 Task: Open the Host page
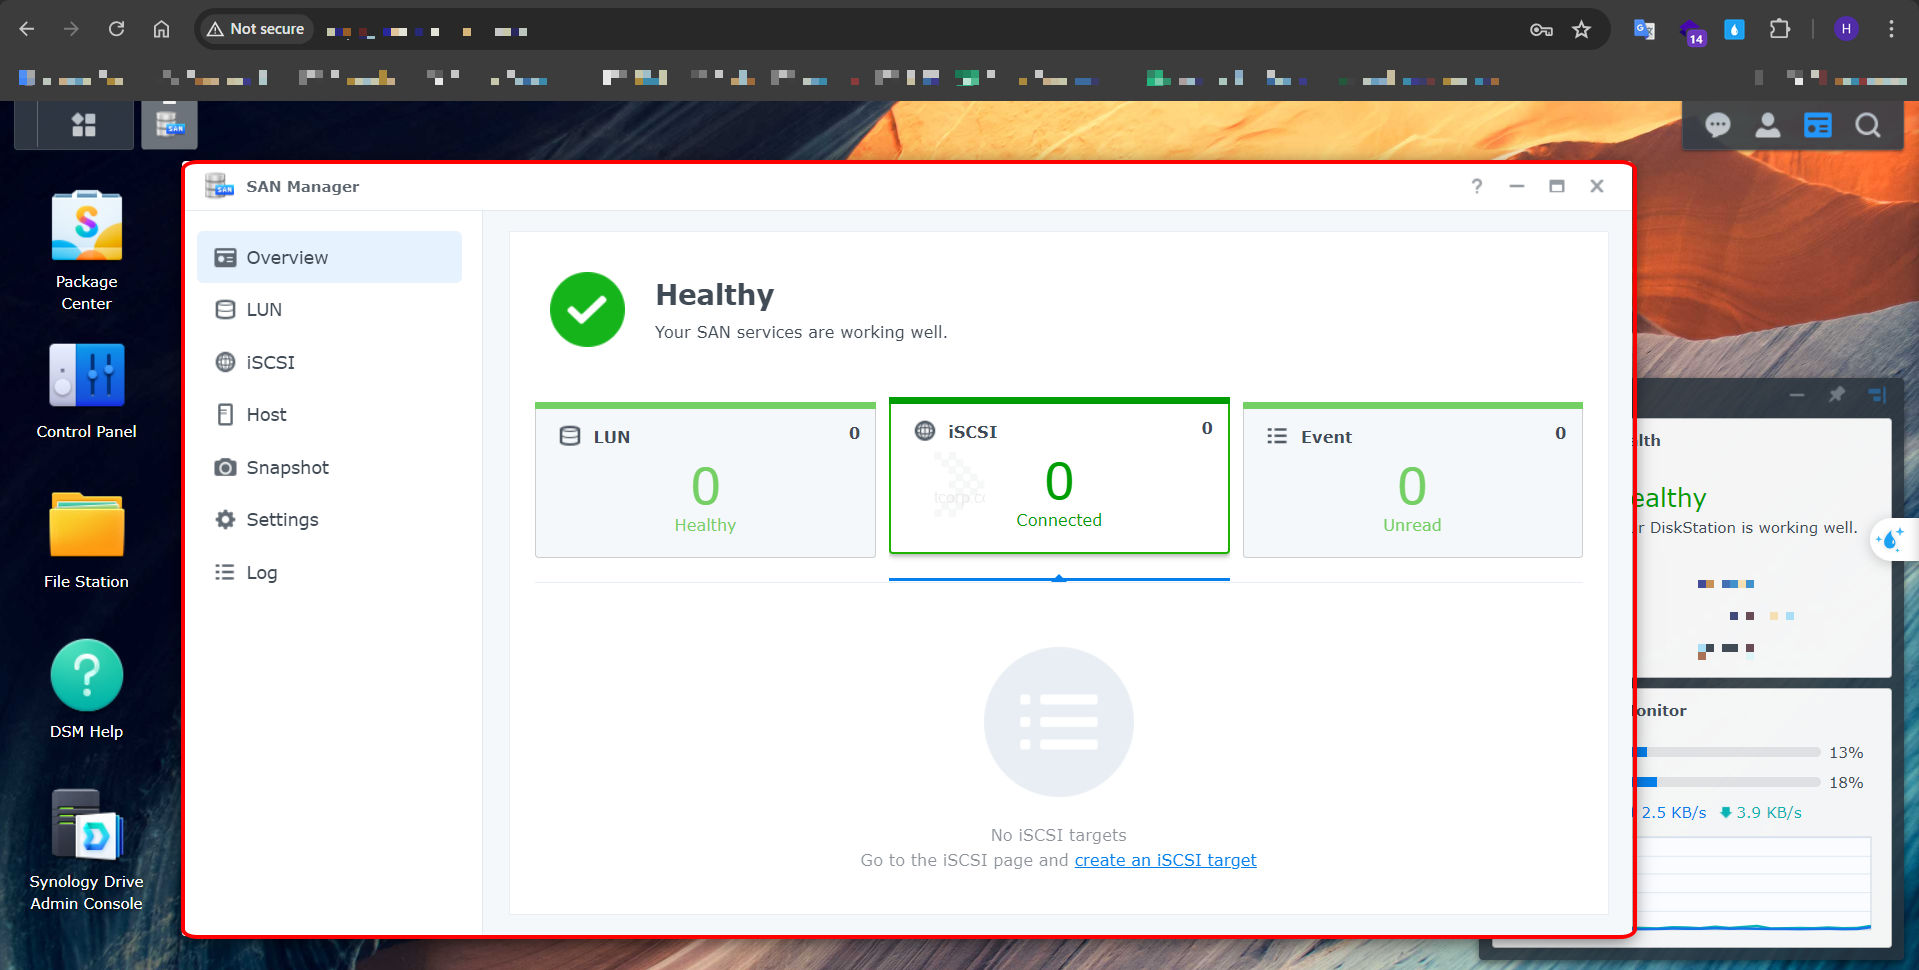[x=266, y=415]
